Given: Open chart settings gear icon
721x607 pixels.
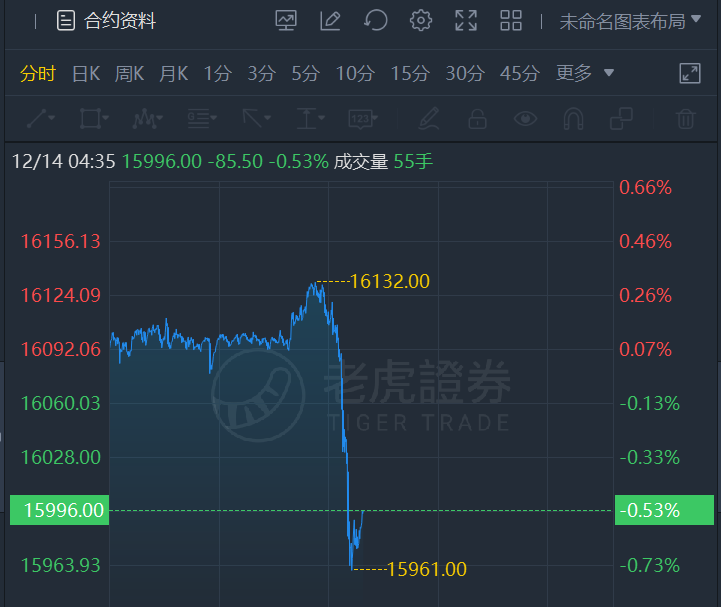Looking at the screenshot, I should coord(421,21).
